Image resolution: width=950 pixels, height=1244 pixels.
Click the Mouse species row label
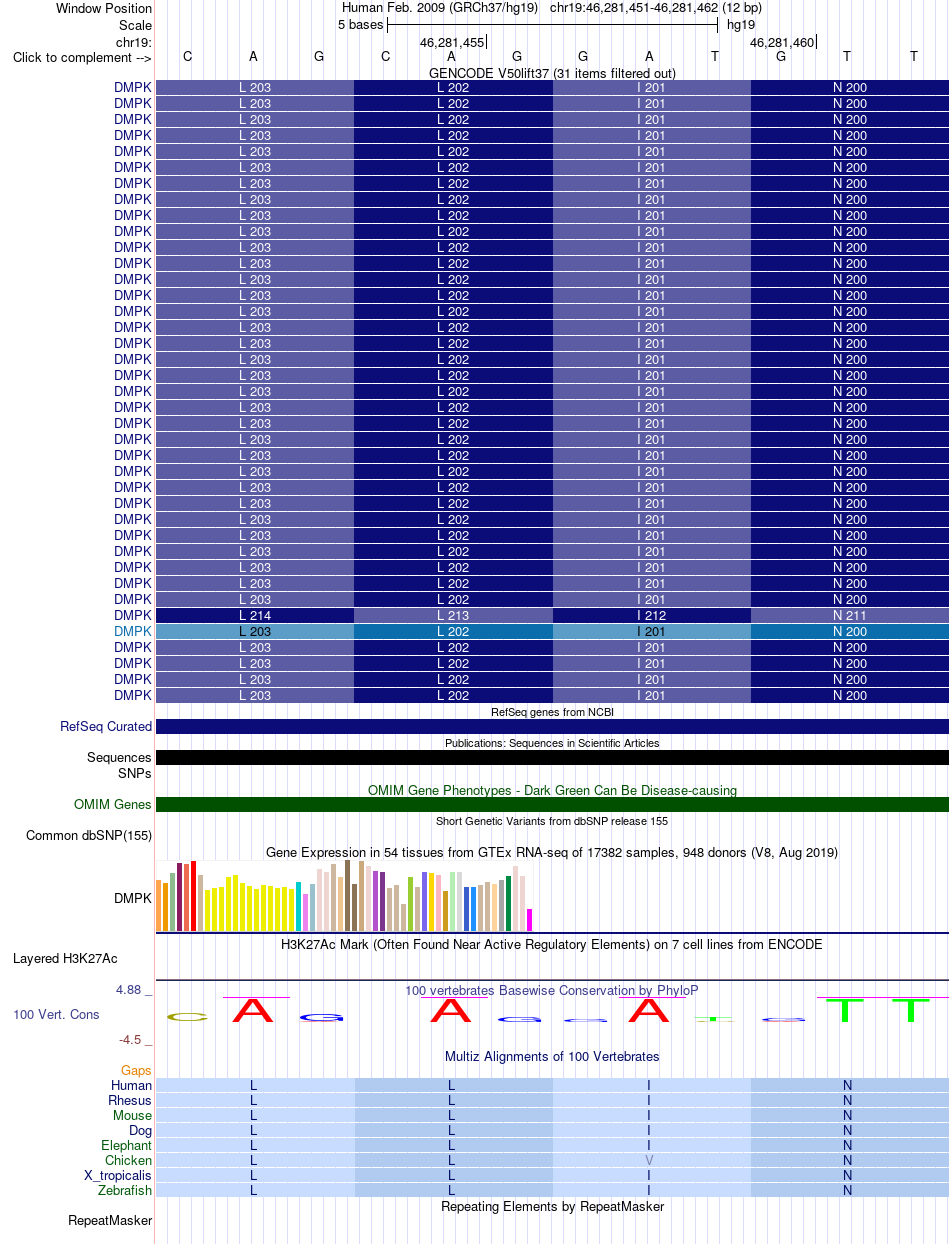point(133,1115)
